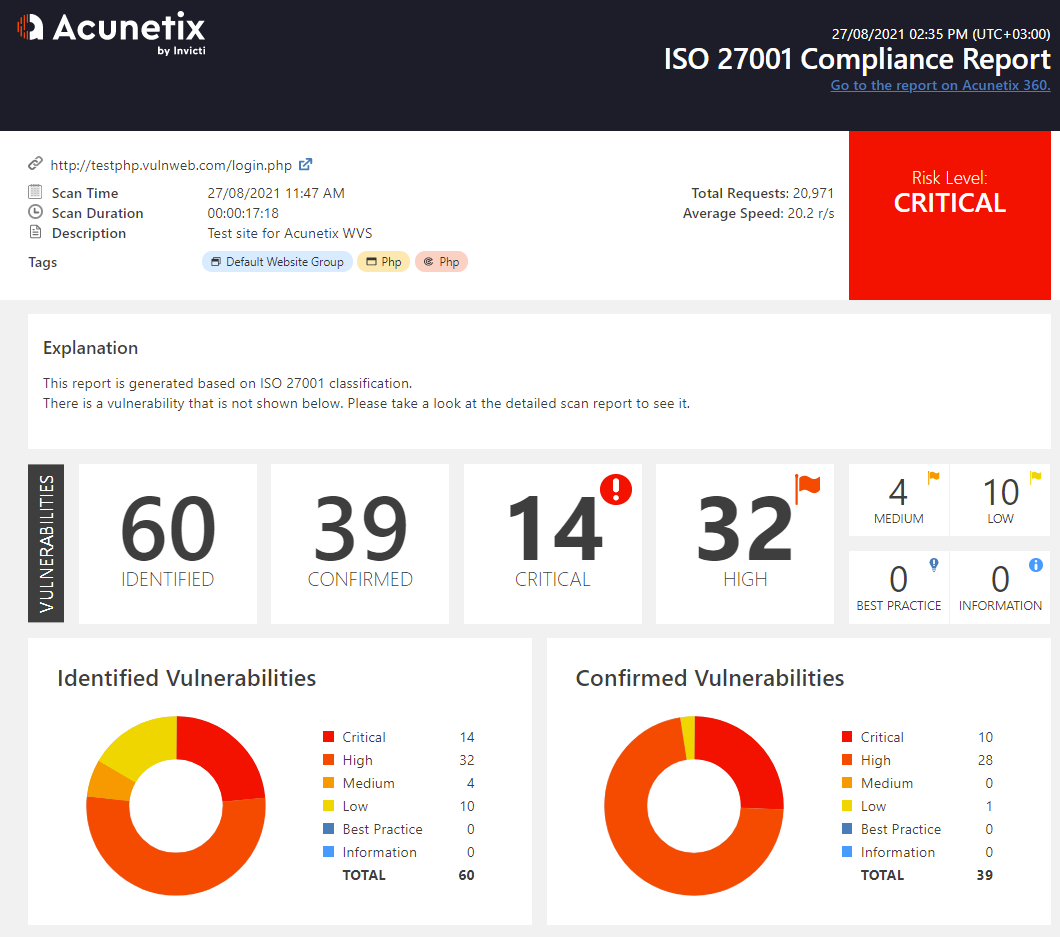Image resolution: width=1060 pixels, height=937 pixels.
Task: Open 'Go to the report on Acunetix 360' link
Action: [940, 85]
